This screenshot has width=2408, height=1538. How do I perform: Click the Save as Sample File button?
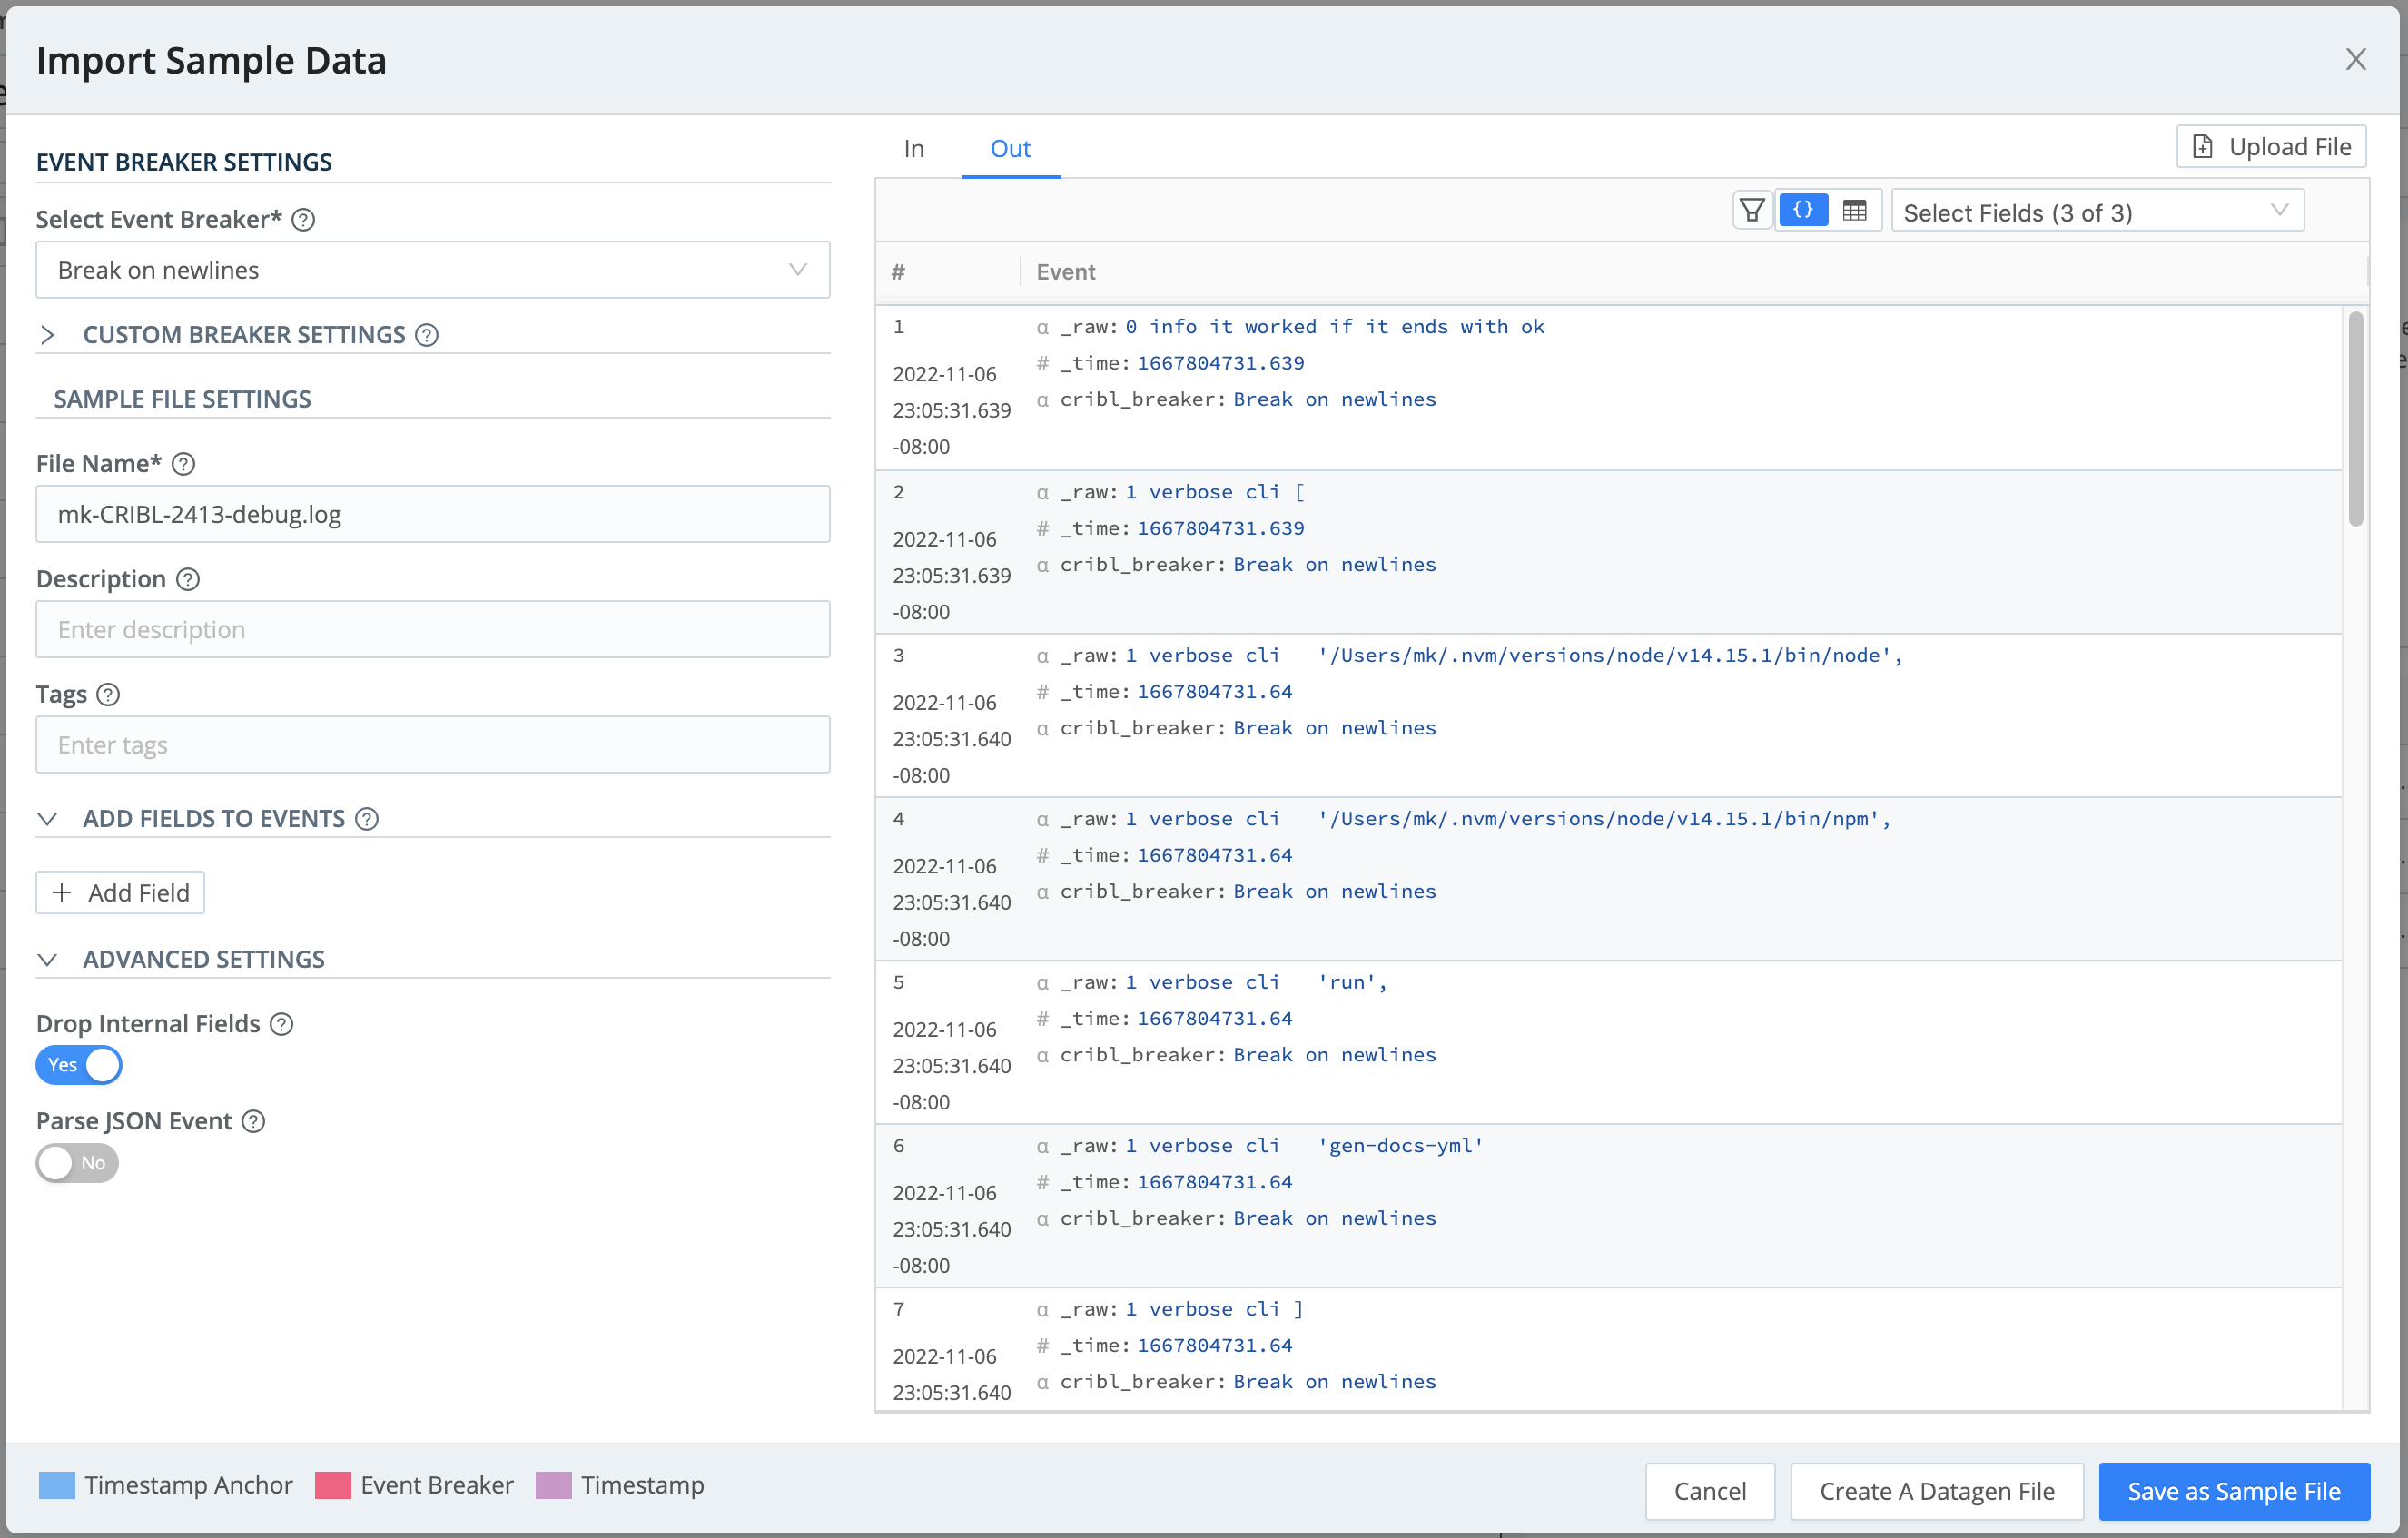2233,1491
